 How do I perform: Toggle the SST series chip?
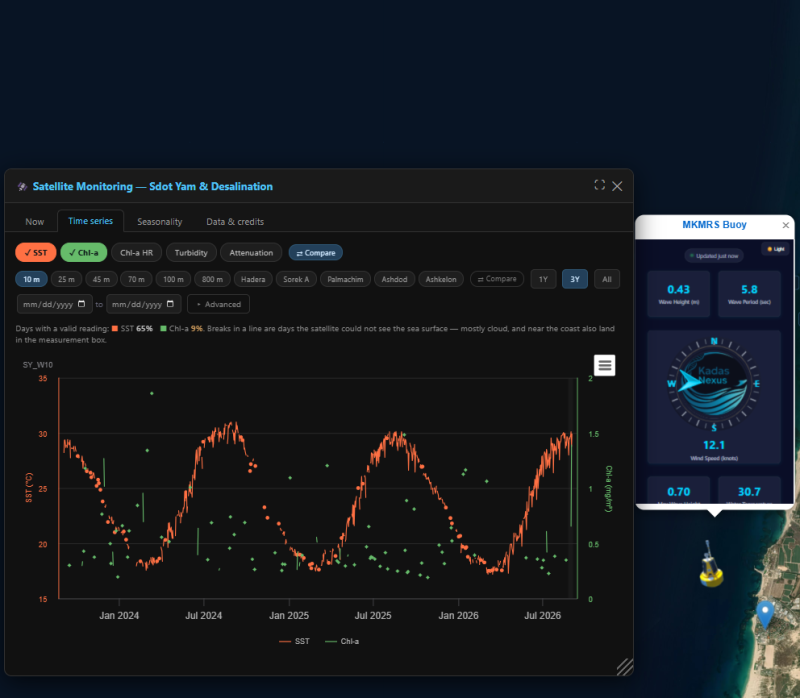tap(36, 253)
